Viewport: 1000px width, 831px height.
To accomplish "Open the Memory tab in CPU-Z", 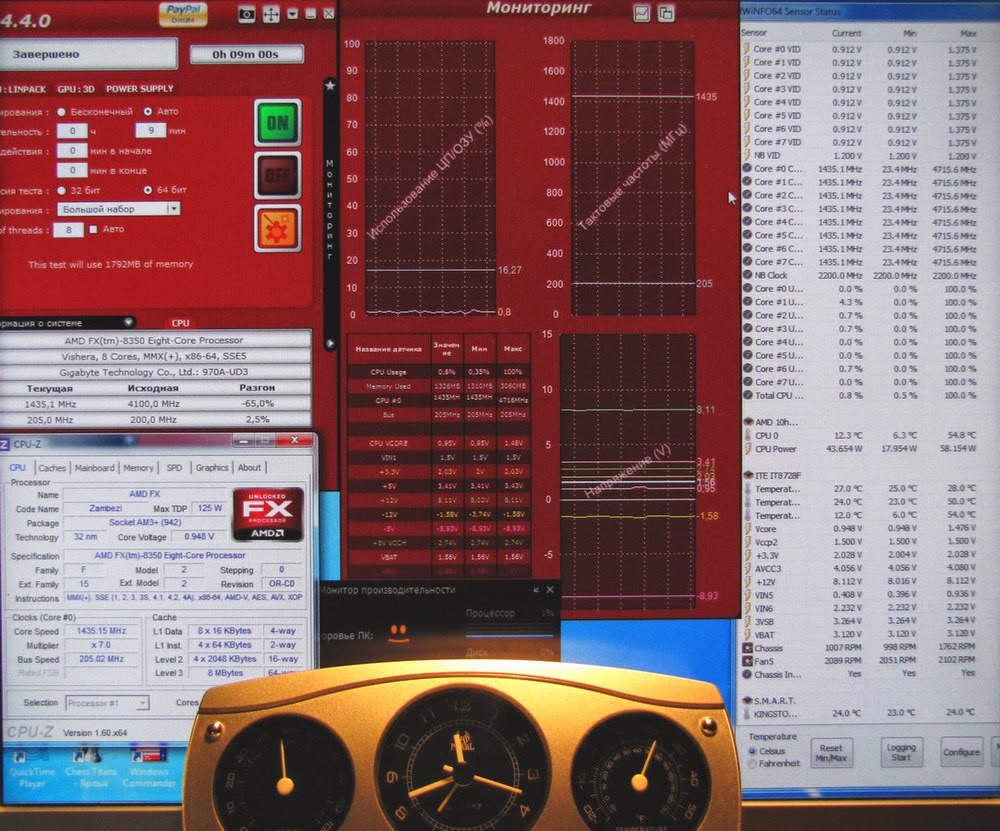I will tap(138, 468).
